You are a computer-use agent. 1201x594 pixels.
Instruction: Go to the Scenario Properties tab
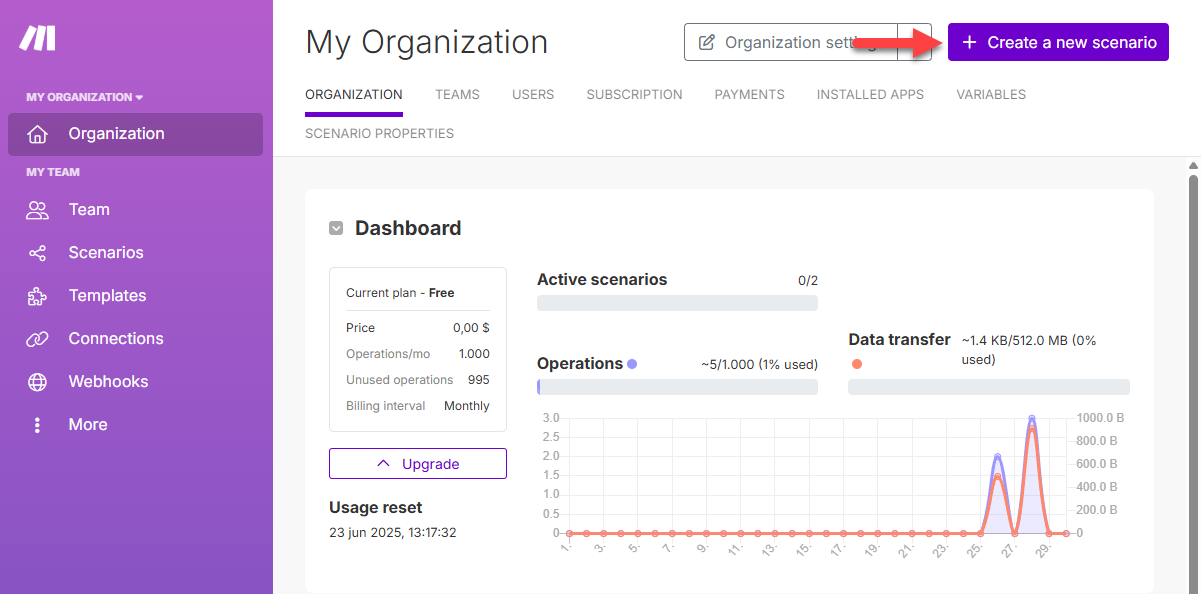pyautogui.click(x=379, y=134)
